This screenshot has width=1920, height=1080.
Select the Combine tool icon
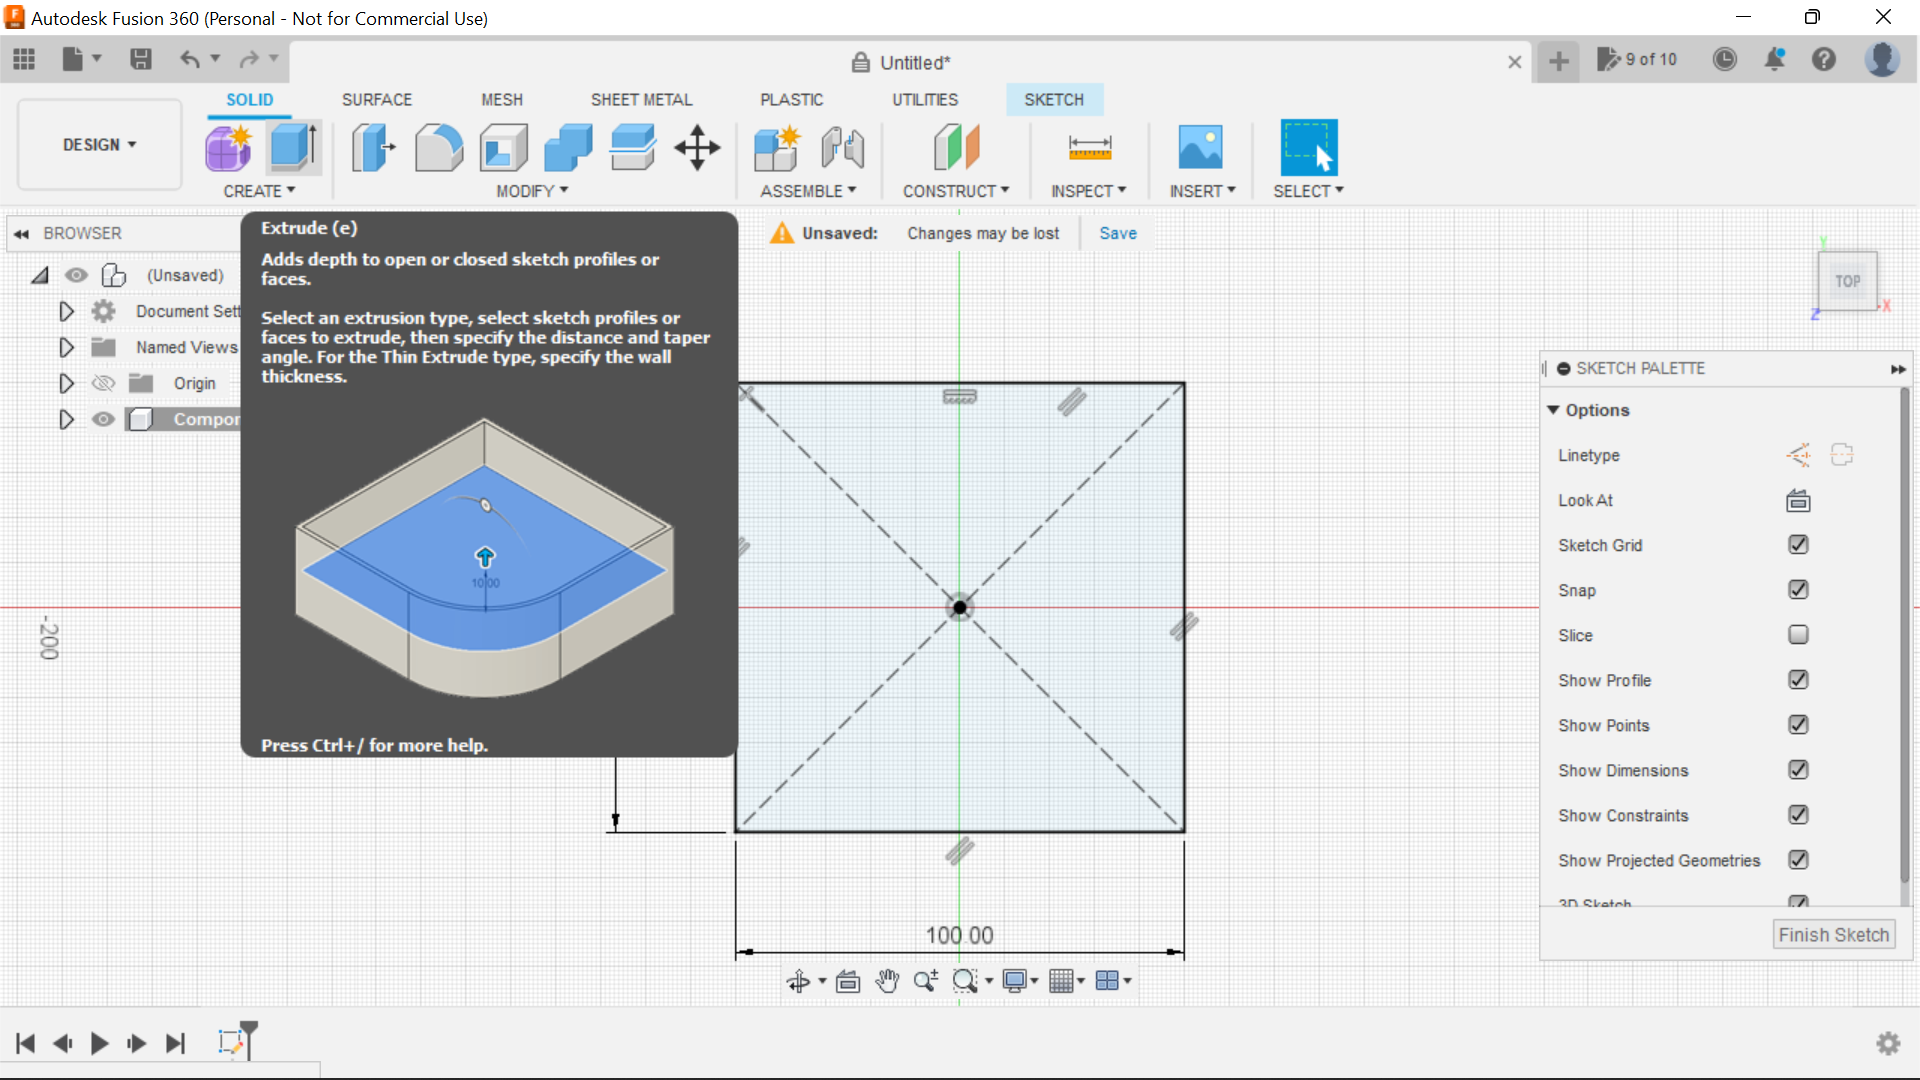coord(570,146)
